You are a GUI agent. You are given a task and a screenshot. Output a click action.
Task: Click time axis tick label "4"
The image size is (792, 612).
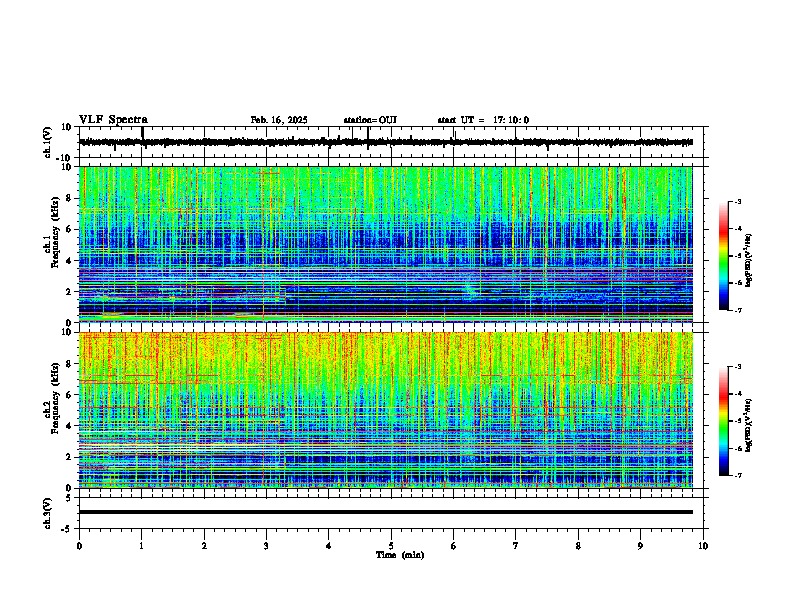pyautogui.click(x=329, y=546)
